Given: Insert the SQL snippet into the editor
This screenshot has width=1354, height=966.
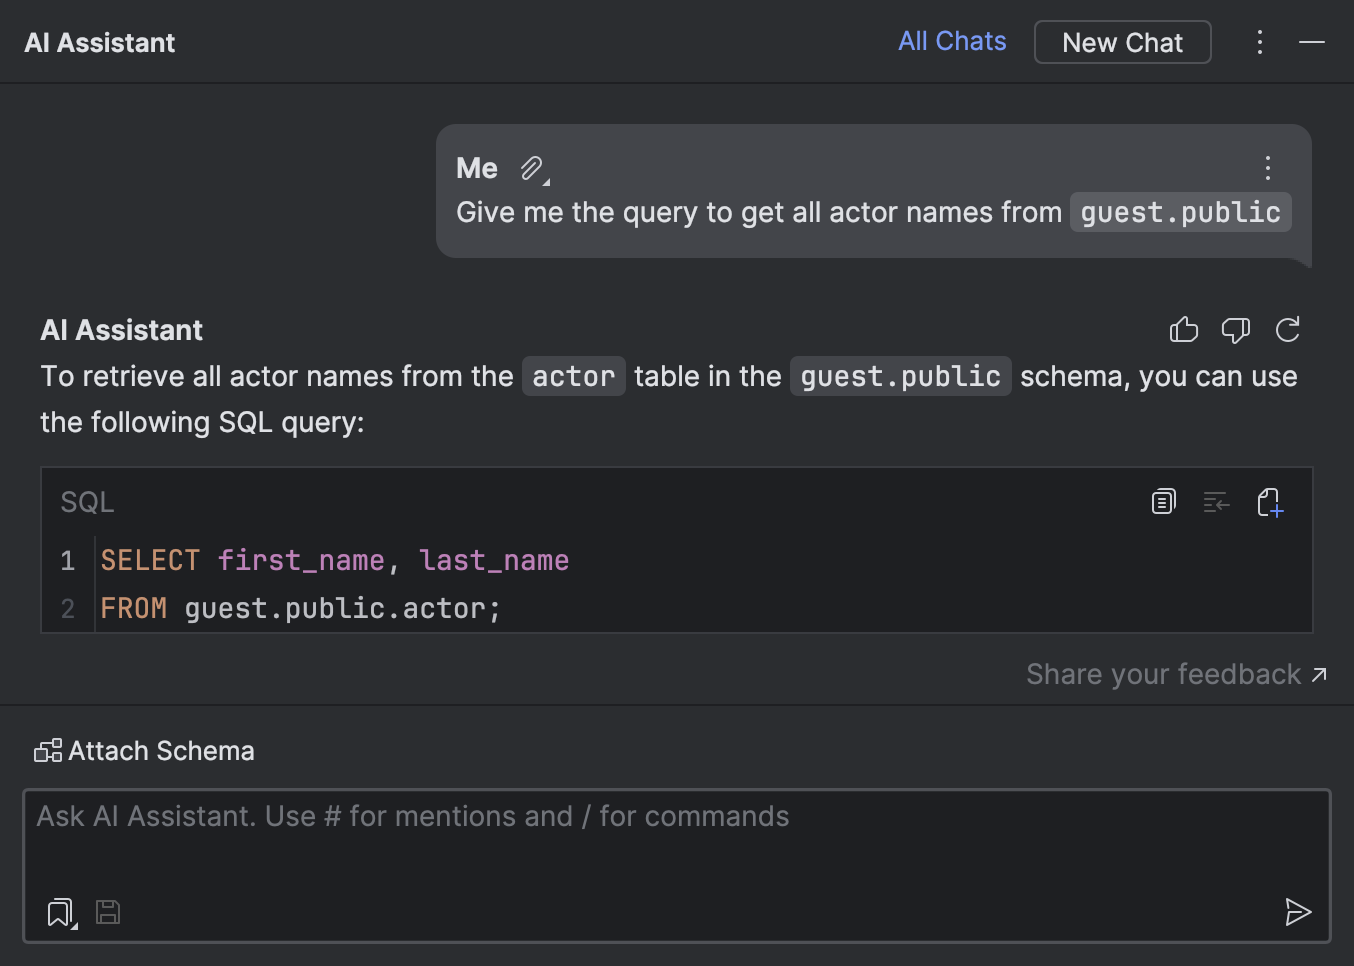Looking at the screenshot, I should click(x=1217, y=502).
